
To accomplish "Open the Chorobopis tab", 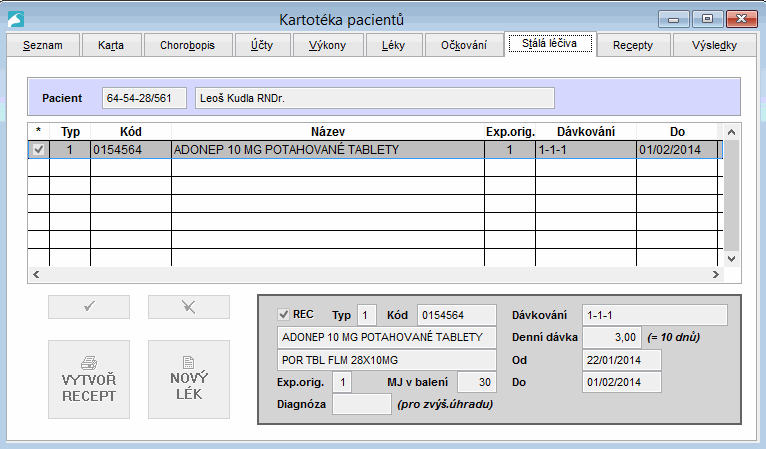I will (188, 45).
